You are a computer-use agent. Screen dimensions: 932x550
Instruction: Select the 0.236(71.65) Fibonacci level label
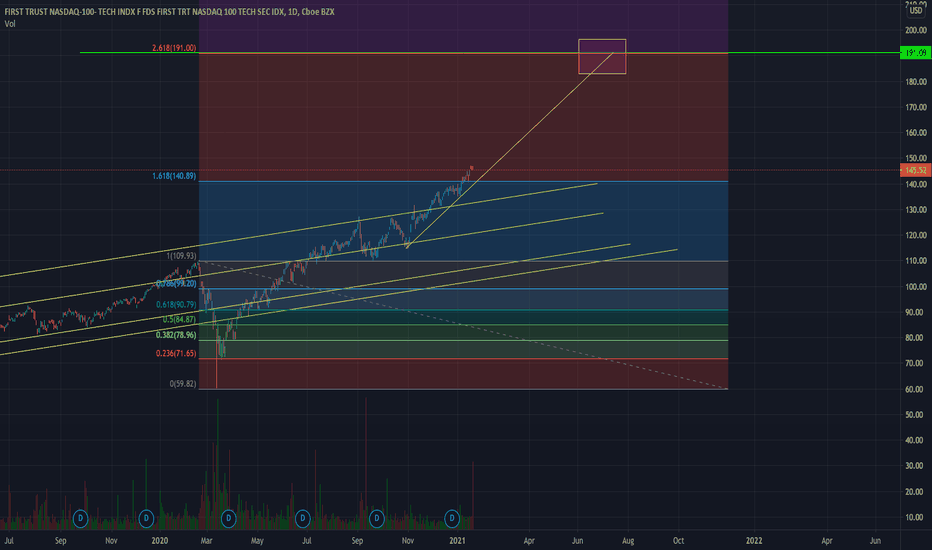point(176,353)
